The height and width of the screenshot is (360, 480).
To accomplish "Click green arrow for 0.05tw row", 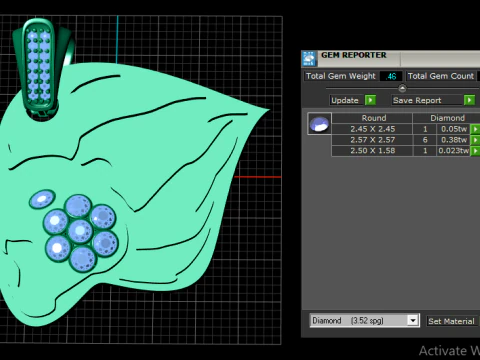I will coord(475,129).
